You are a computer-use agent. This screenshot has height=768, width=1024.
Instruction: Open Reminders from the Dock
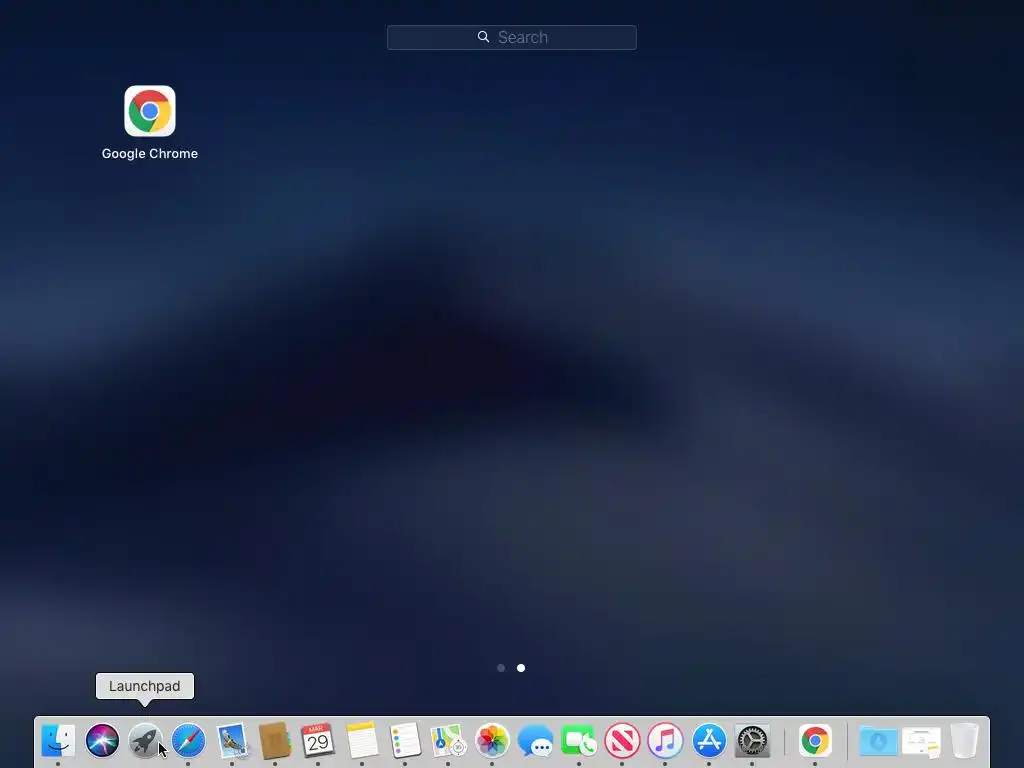tap(405, 741)
